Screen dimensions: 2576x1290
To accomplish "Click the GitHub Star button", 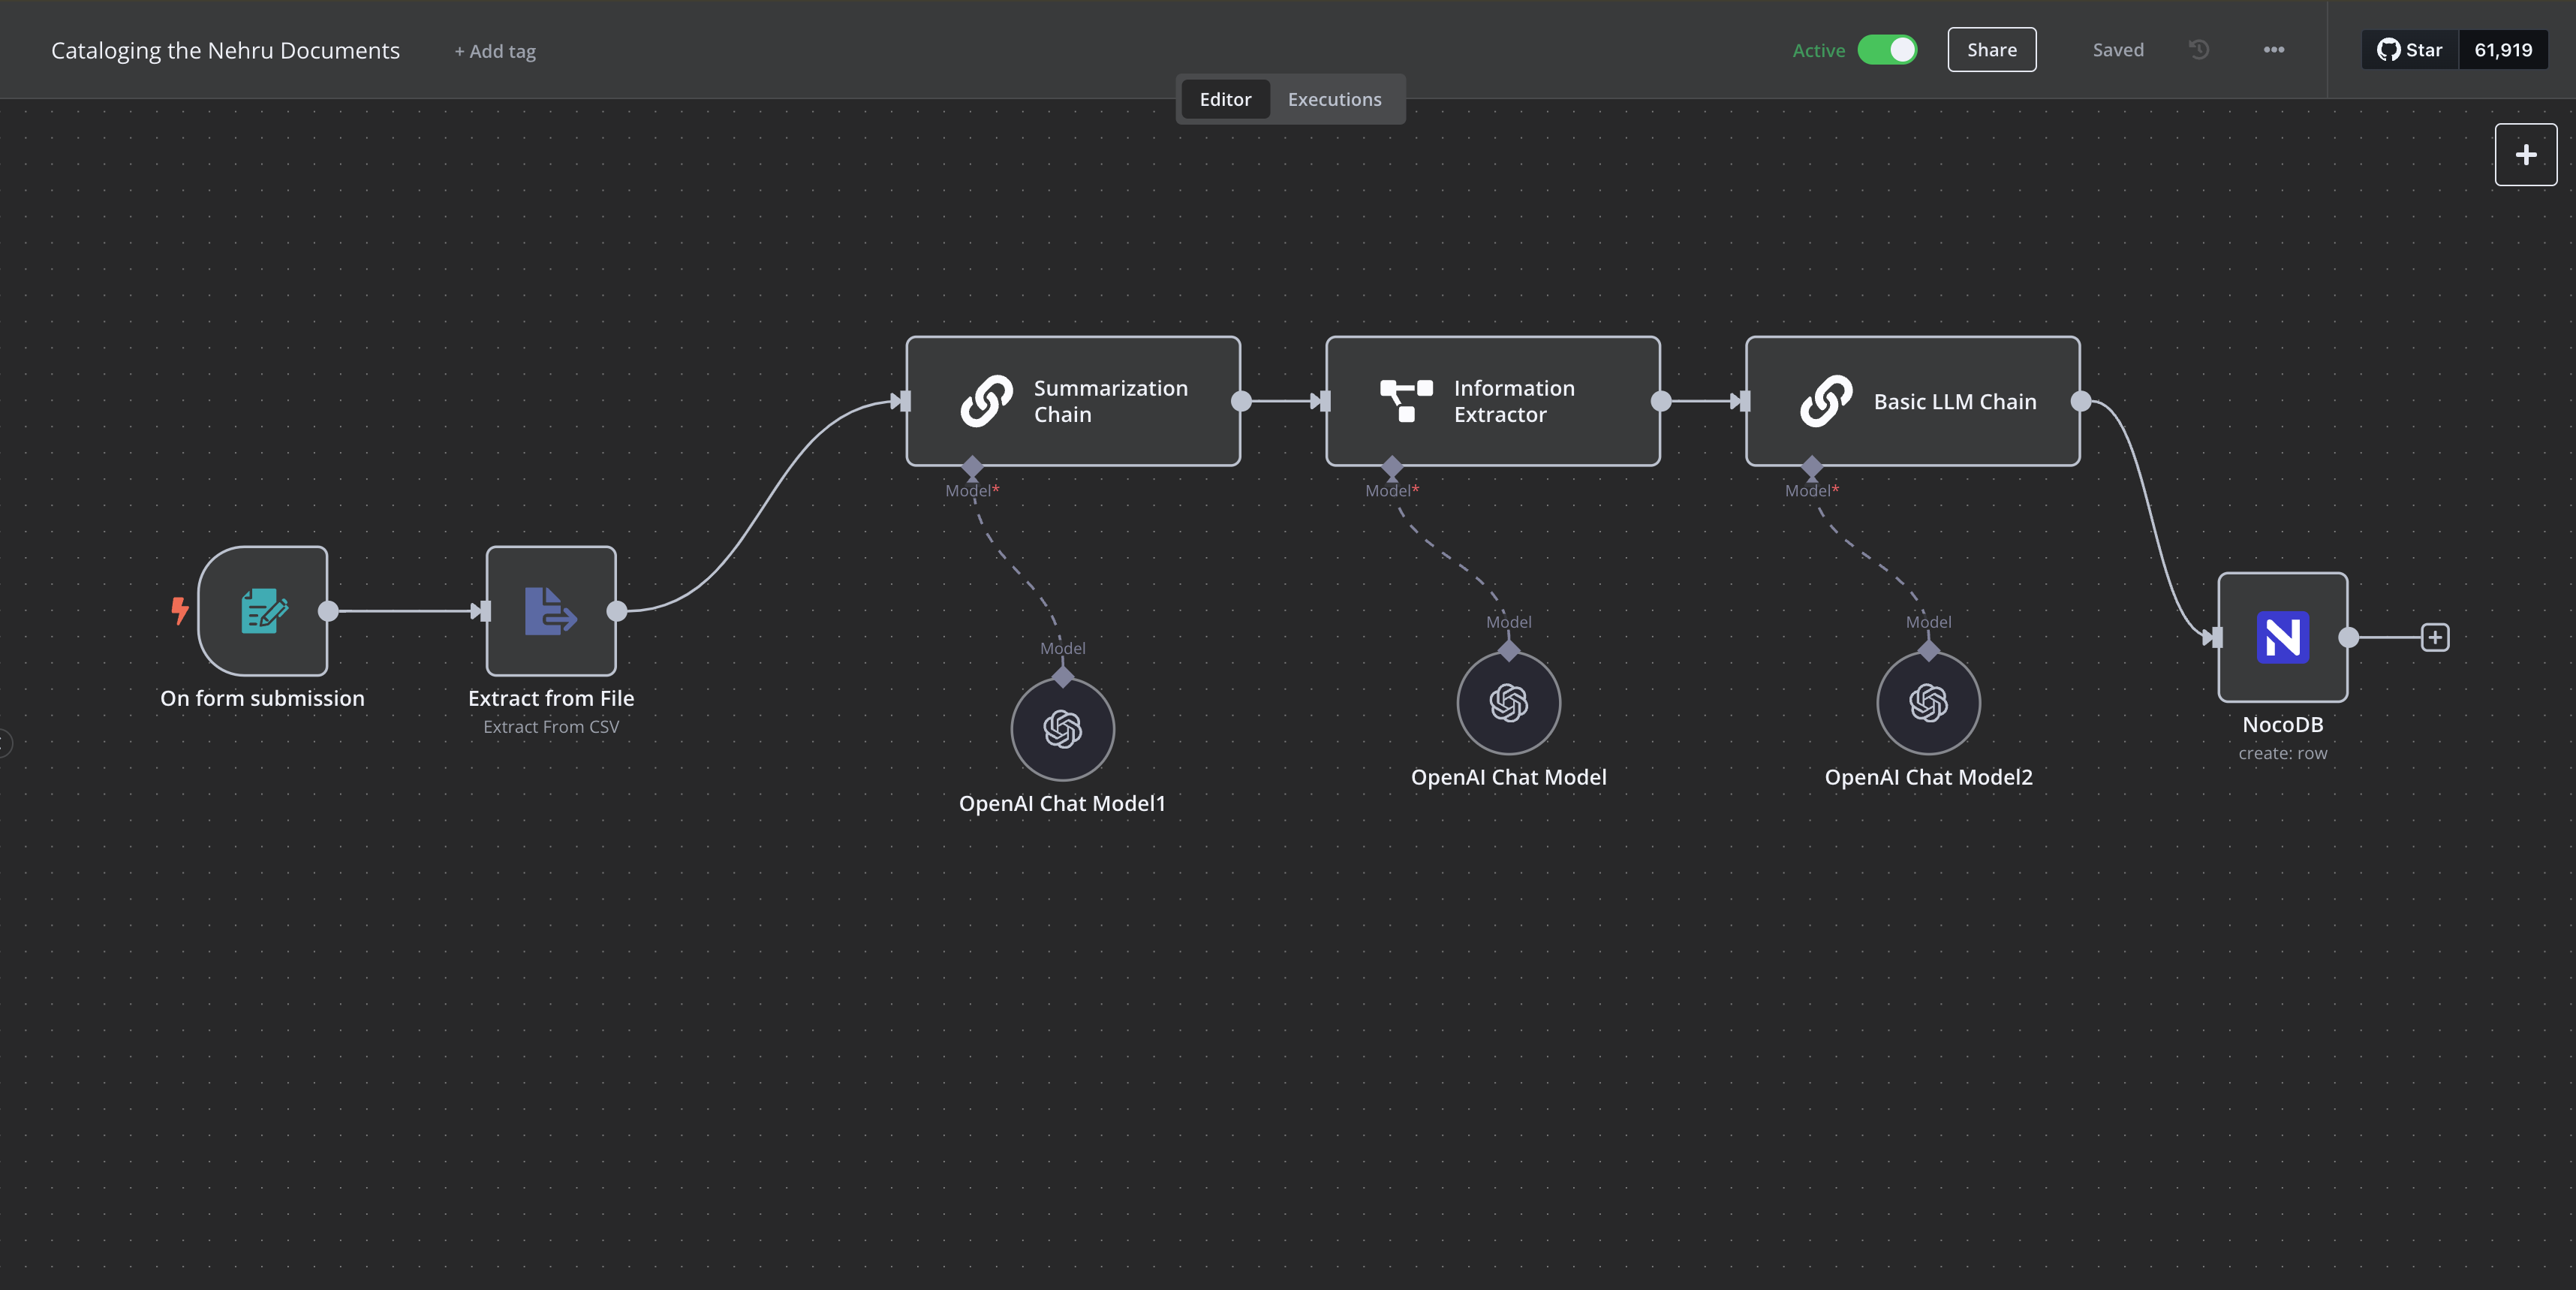I will pyautogui.click(x=2410, y=50).
